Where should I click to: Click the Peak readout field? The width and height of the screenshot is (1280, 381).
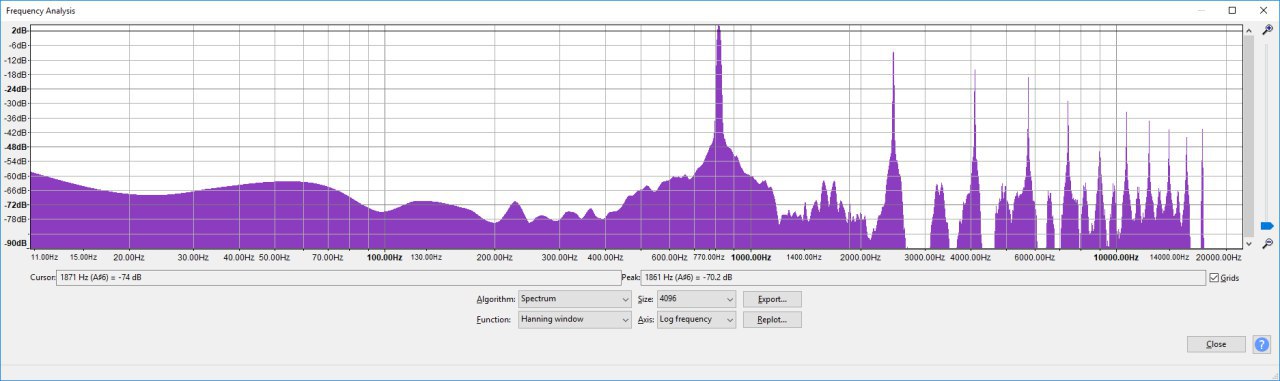pos(922,278)
